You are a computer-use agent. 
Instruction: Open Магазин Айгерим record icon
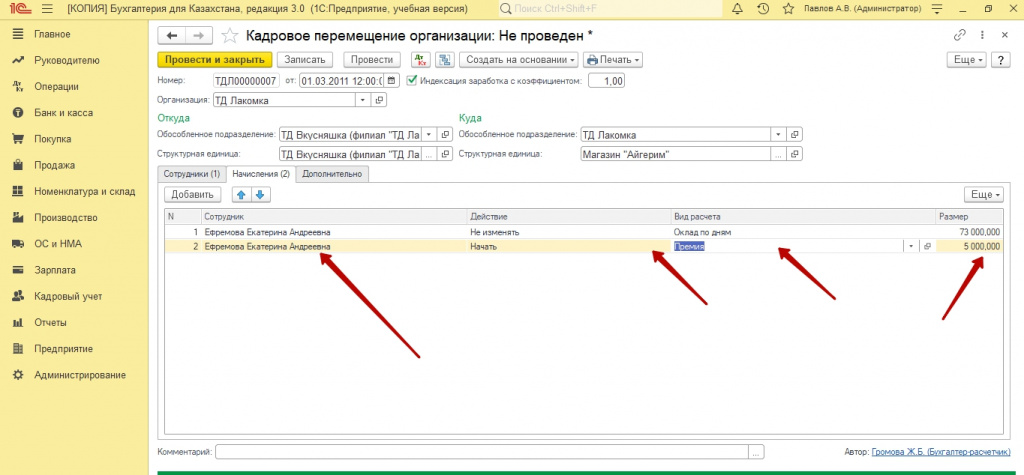tap(795, 154)
